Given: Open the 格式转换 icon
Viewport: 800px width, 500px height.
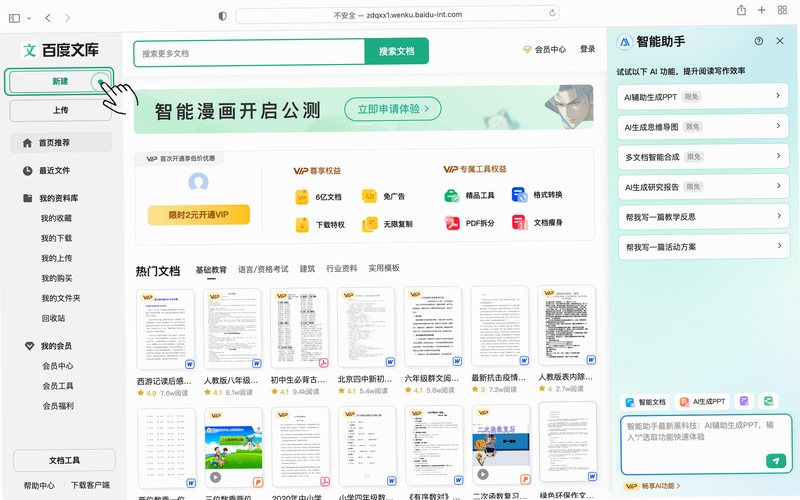Looking at the screenshot, I should click(519, 195).
